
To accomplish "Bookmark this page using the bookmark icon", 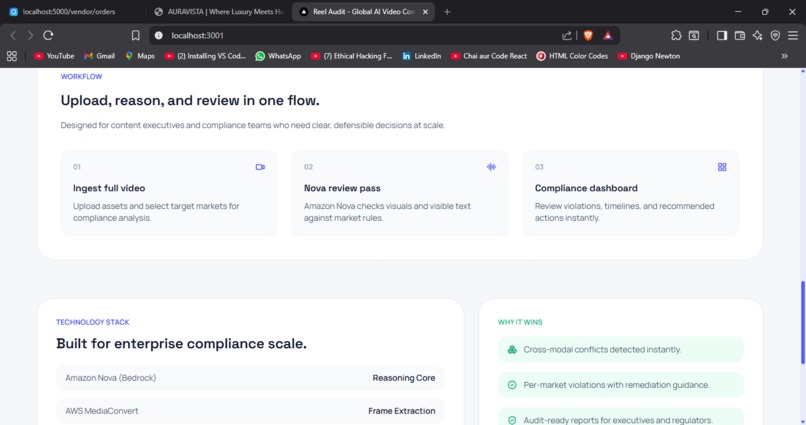I will tap(136, 35).
